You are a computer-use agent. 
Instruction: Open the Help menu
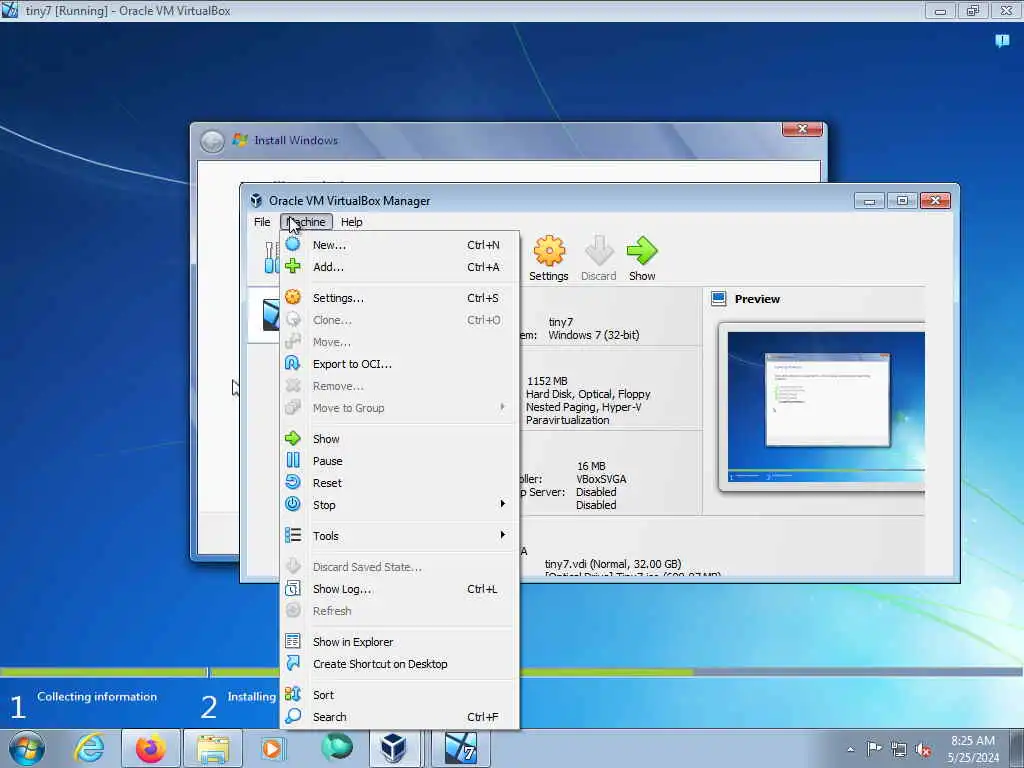(351, 222)
